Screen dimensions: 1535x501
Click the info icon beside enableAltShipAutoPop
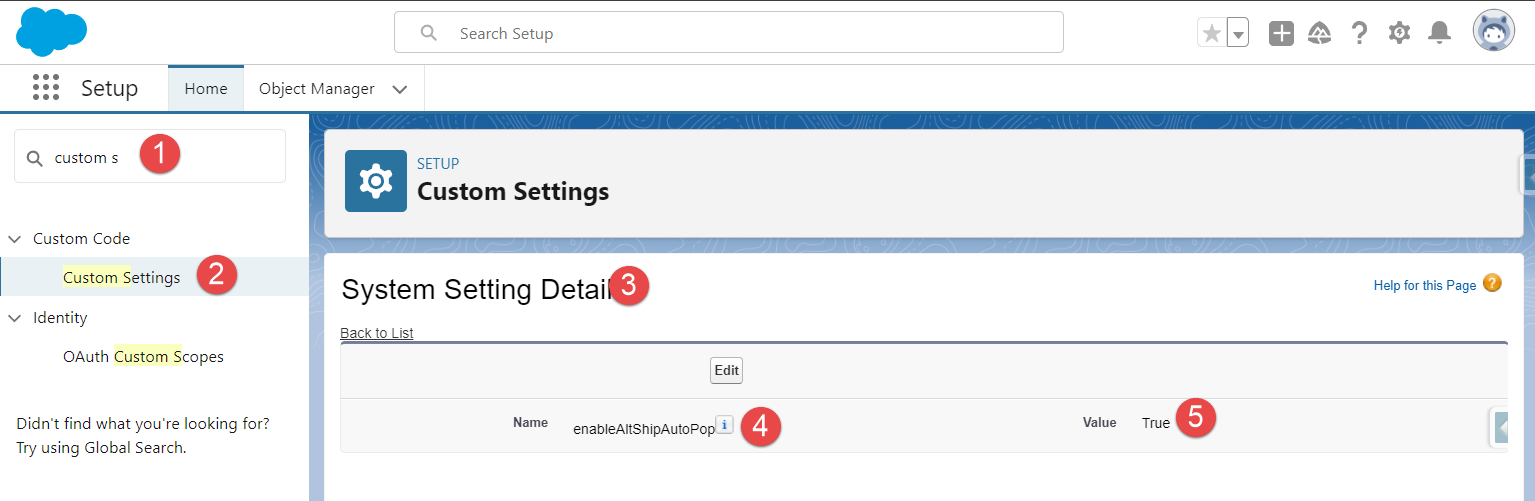(x=725, y=424)
